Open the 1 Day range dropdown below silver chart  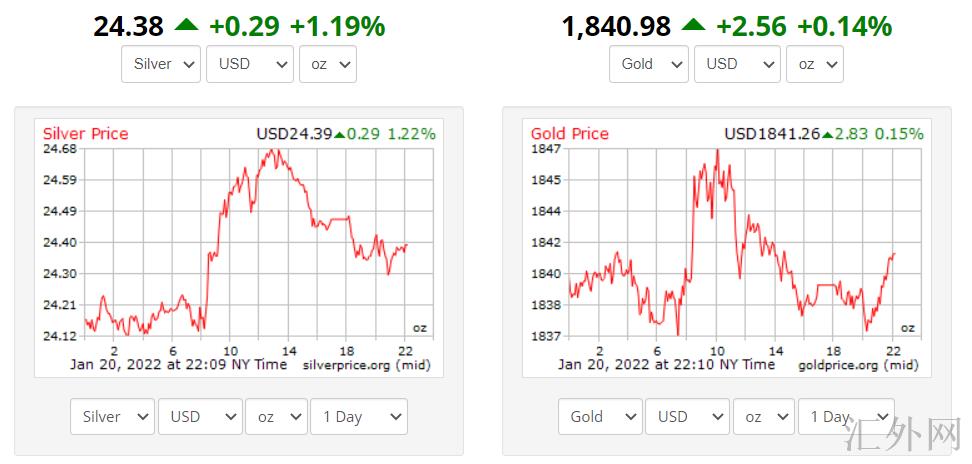click(x=359, y=417)
